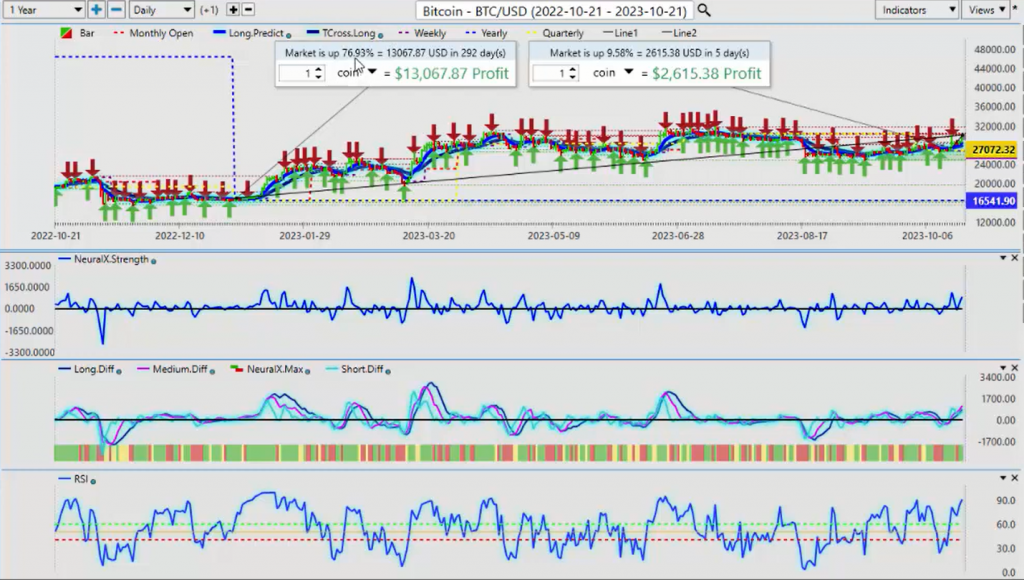Screen dimensions: 1024x580
Task: Click the Short.Diff legend label
Action: click(362, 369)
